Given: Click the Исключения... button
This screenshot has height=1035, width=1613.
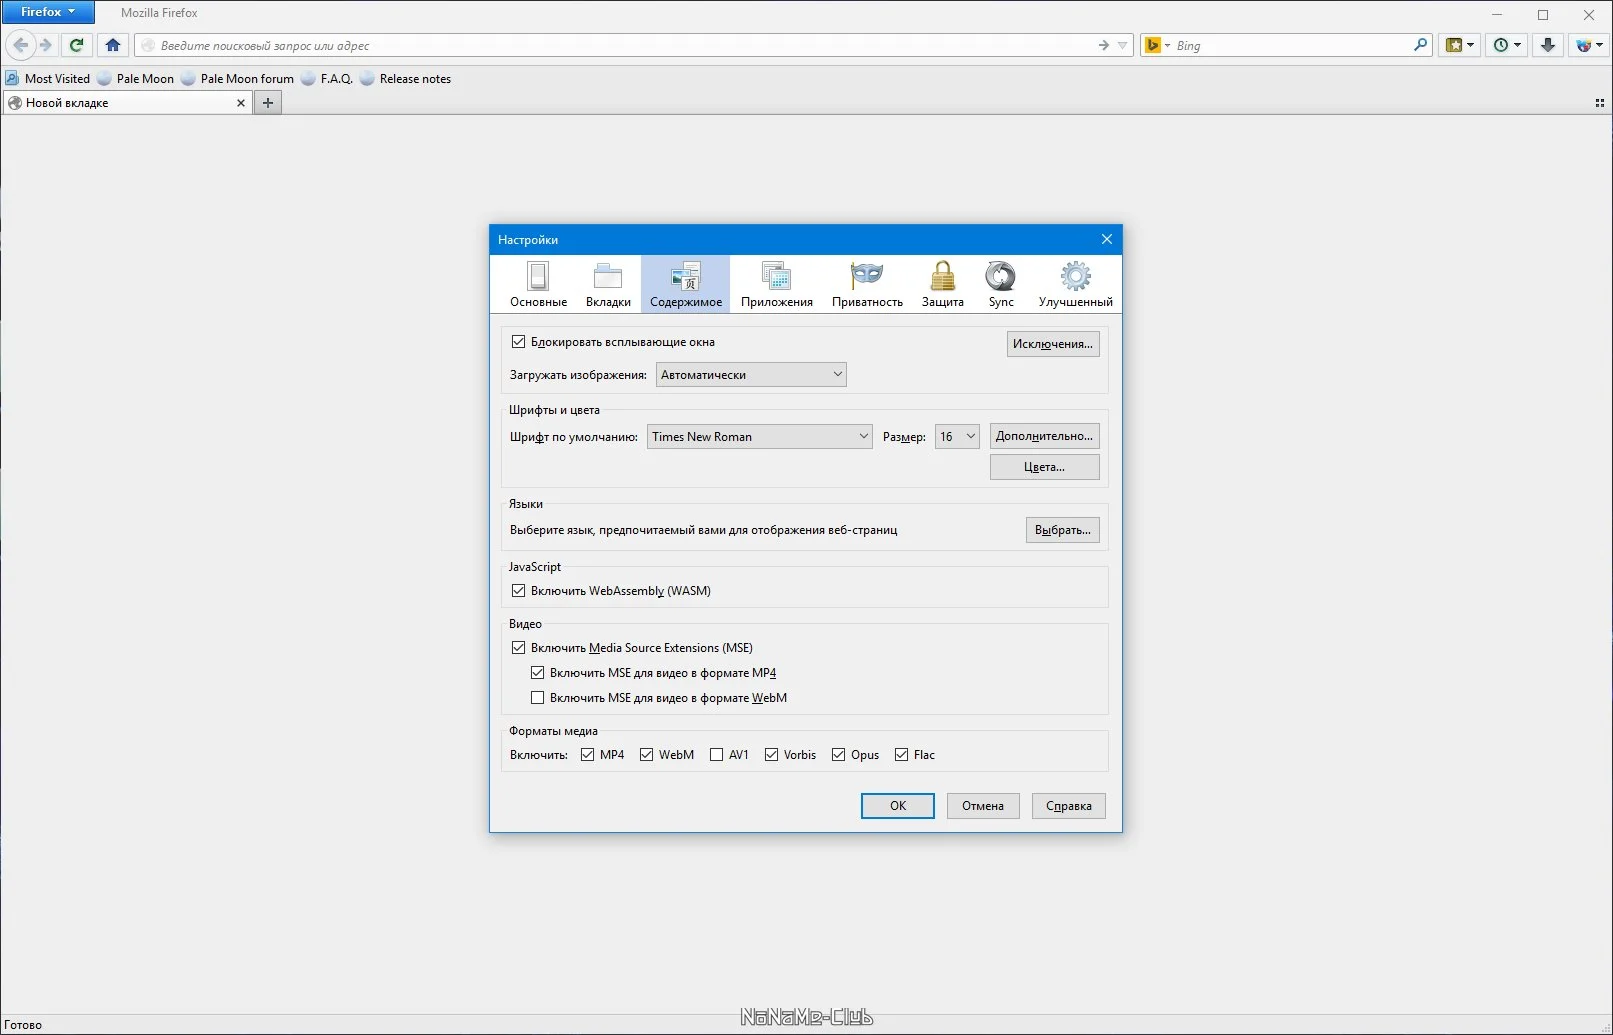Looking at the screenshot, I should 1053,344.
